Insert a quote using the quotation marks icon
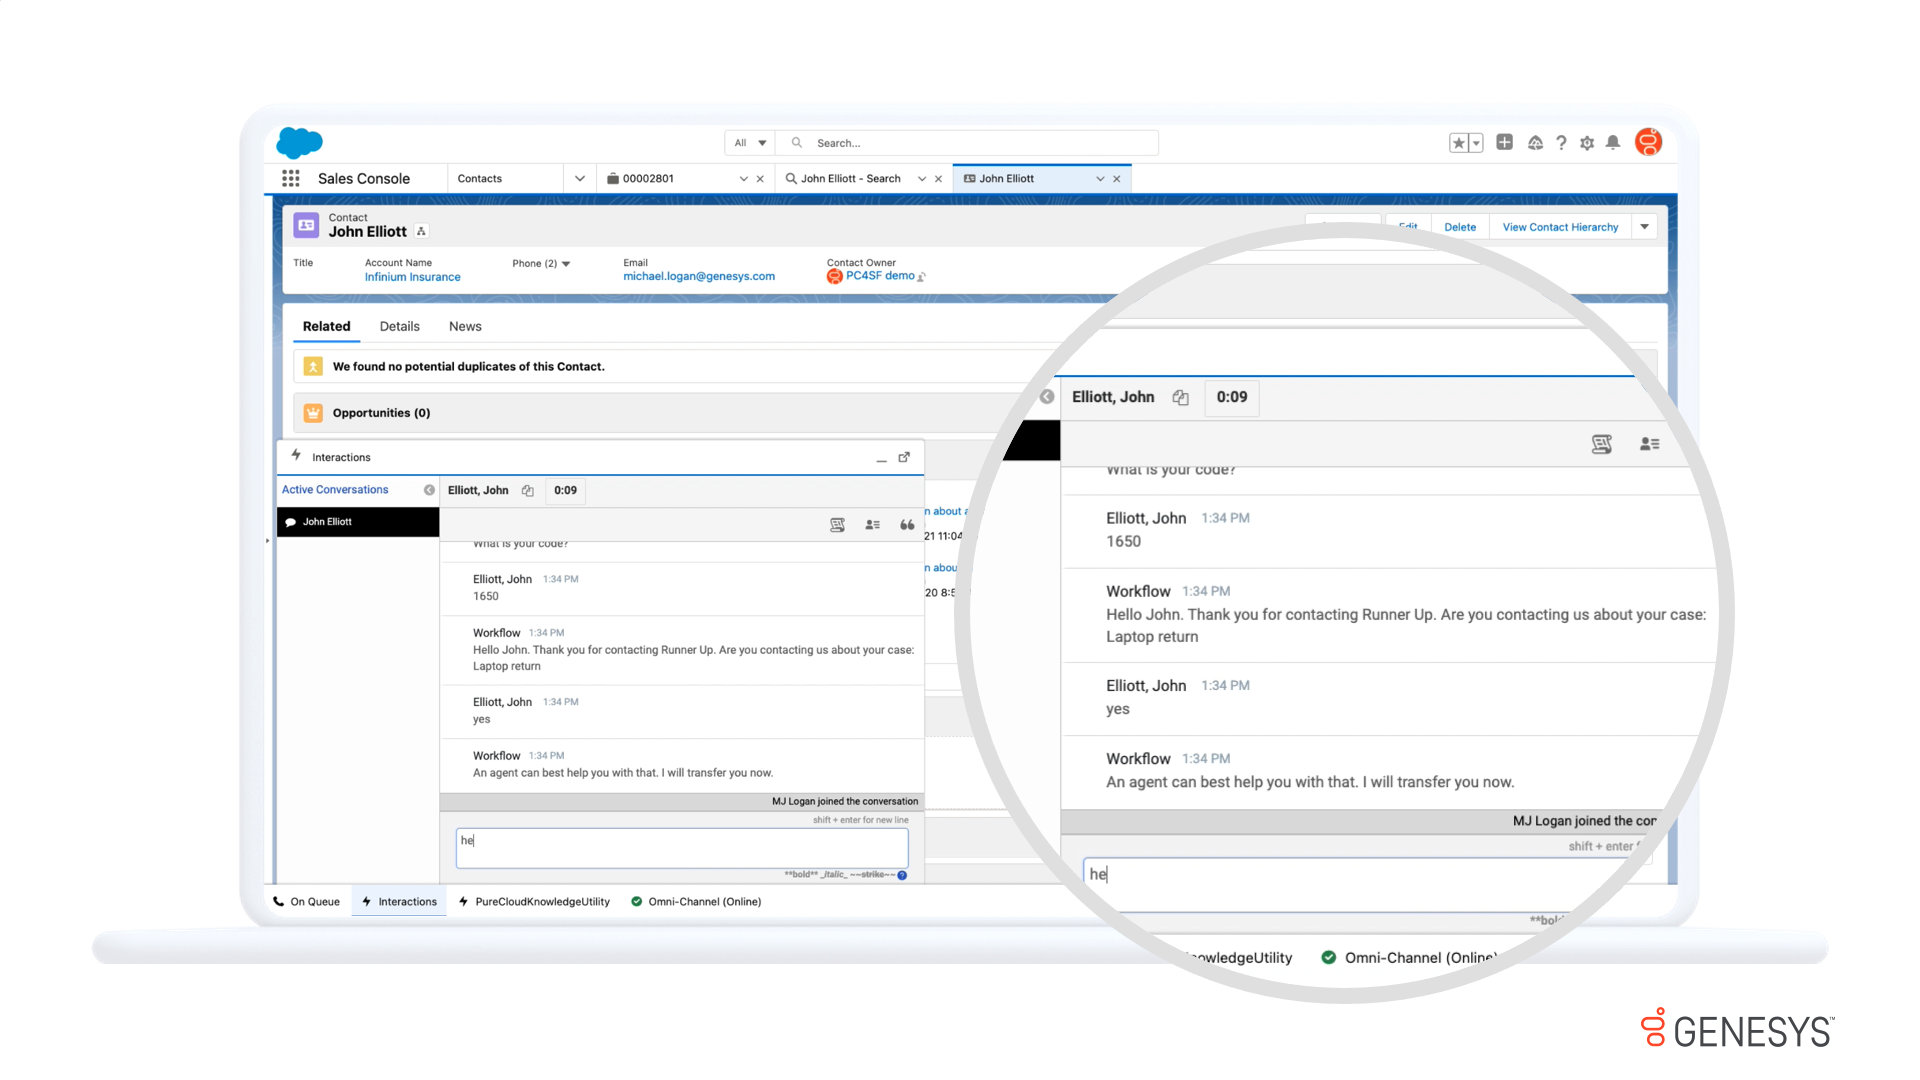The width and height of the screenshot is (1920, 1080). coord(906,524)
